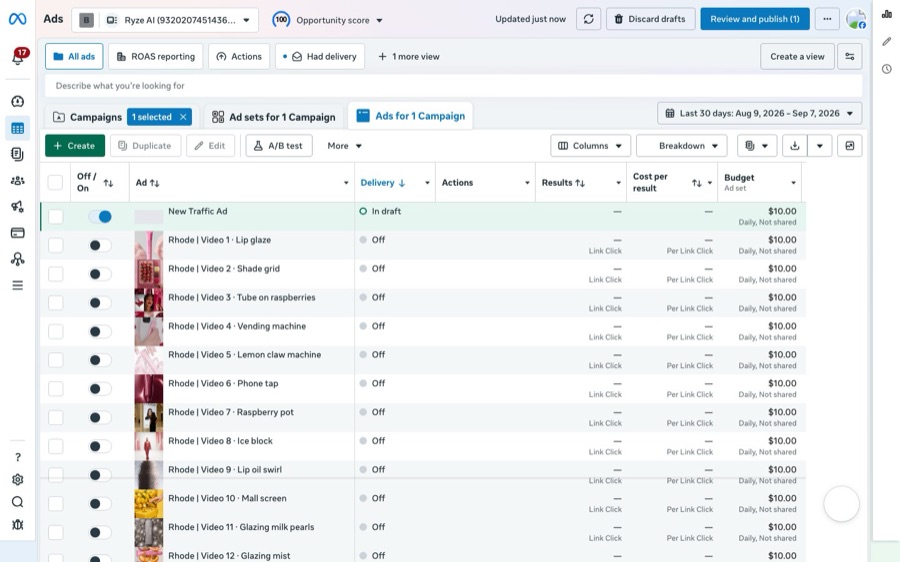Open Breakdown dropdown
This screenshot has width=900, height=562.
[681, 146]
